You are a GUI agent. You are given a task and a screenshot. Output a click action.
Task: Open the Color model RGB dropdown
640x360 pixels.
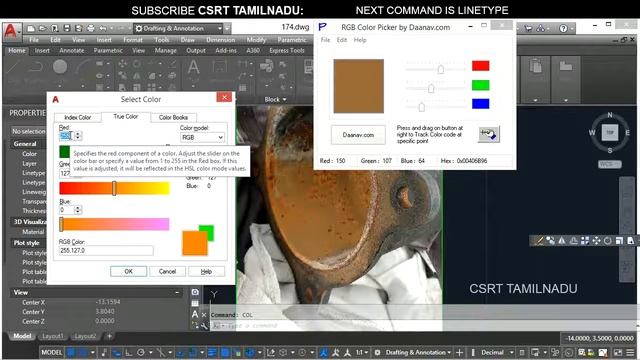(x=202, y=138)
